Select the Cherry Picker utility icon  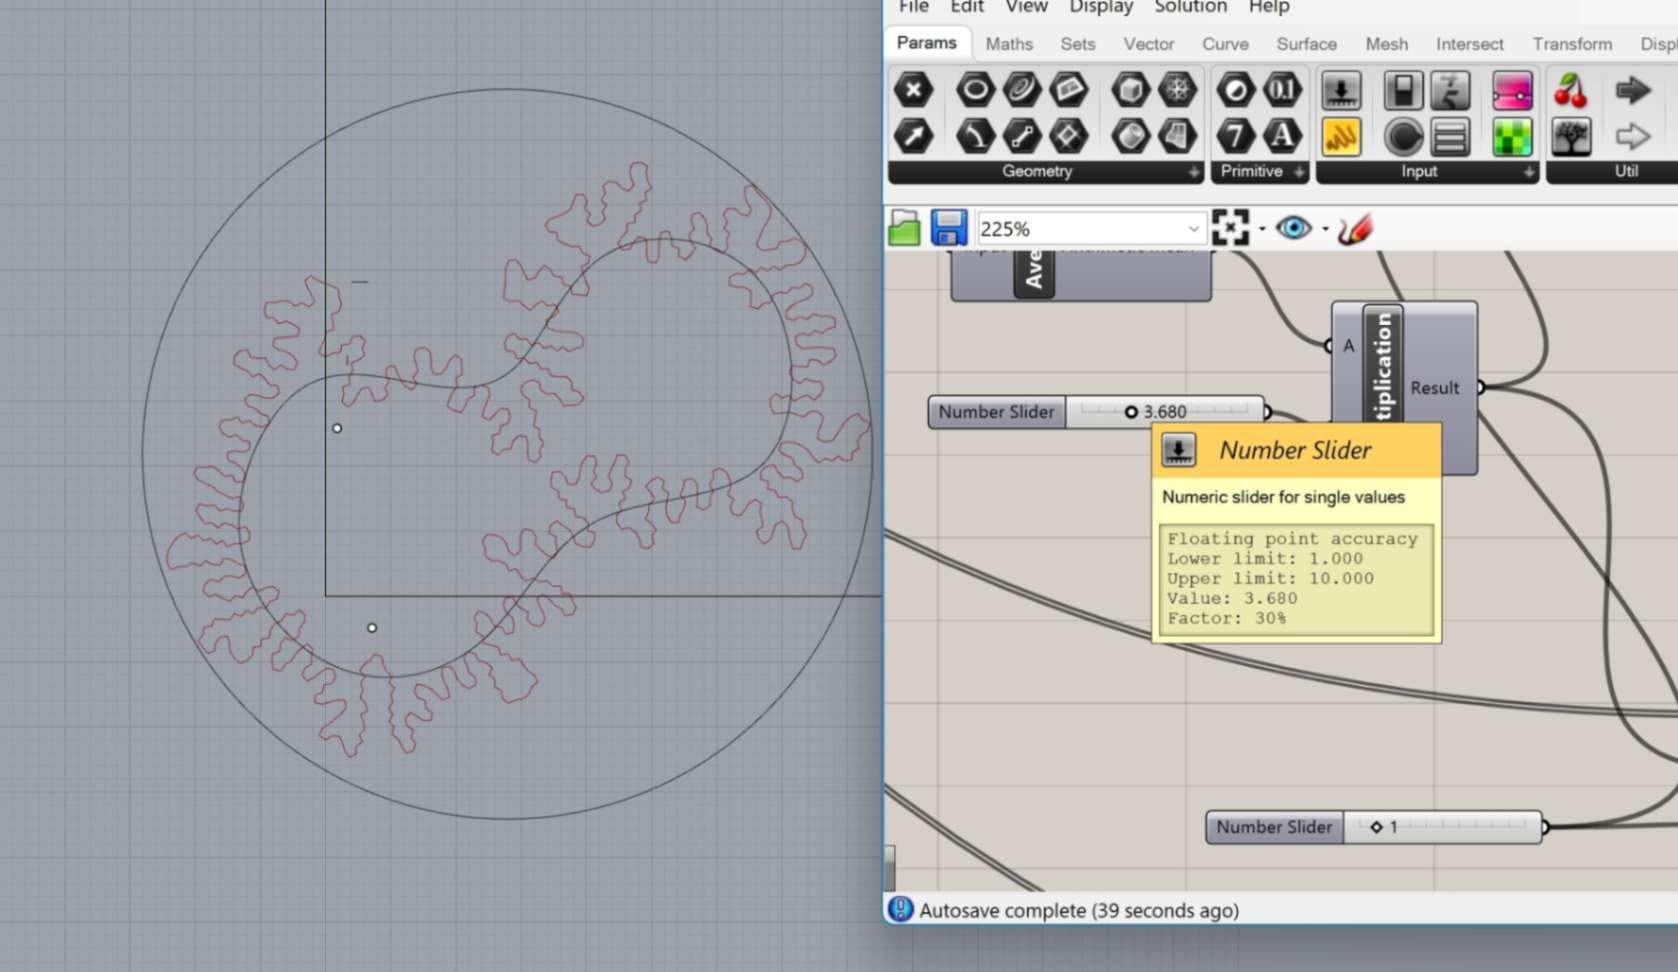click(x=1571, y=90)
